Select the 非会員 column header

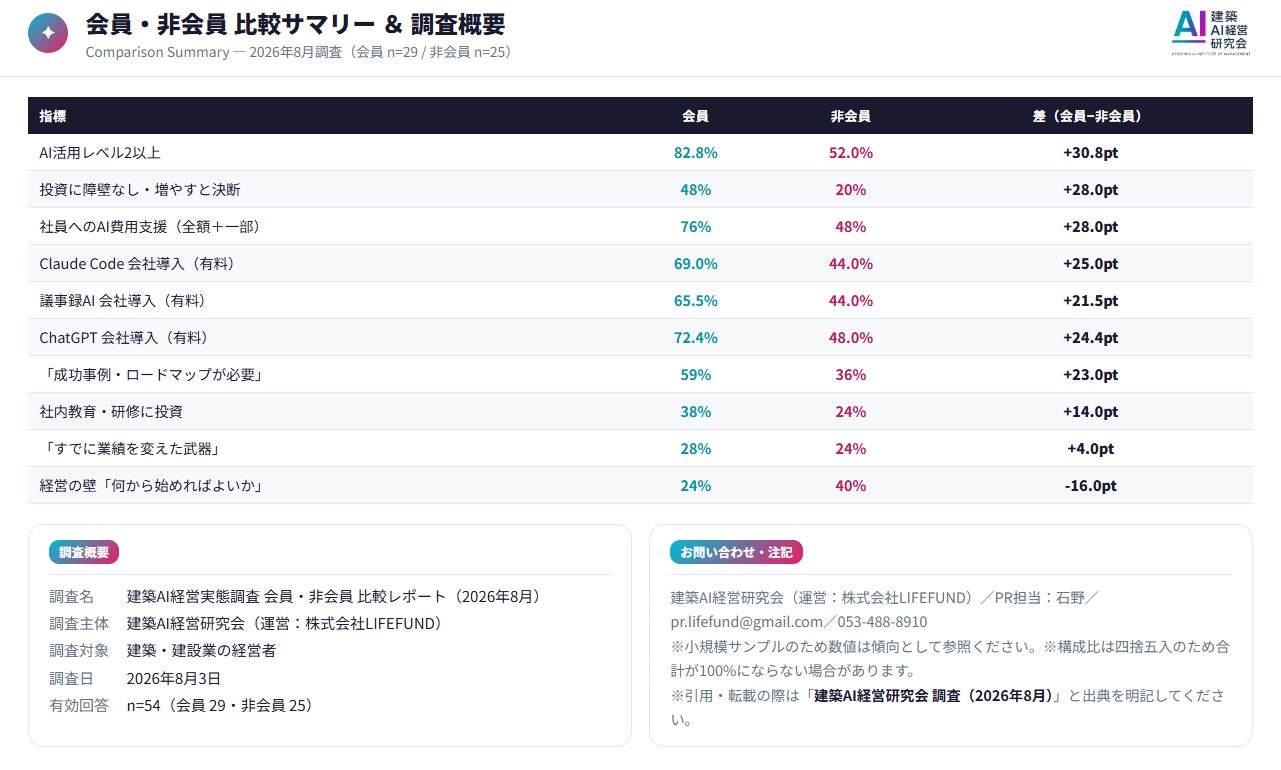coord(850,116)
